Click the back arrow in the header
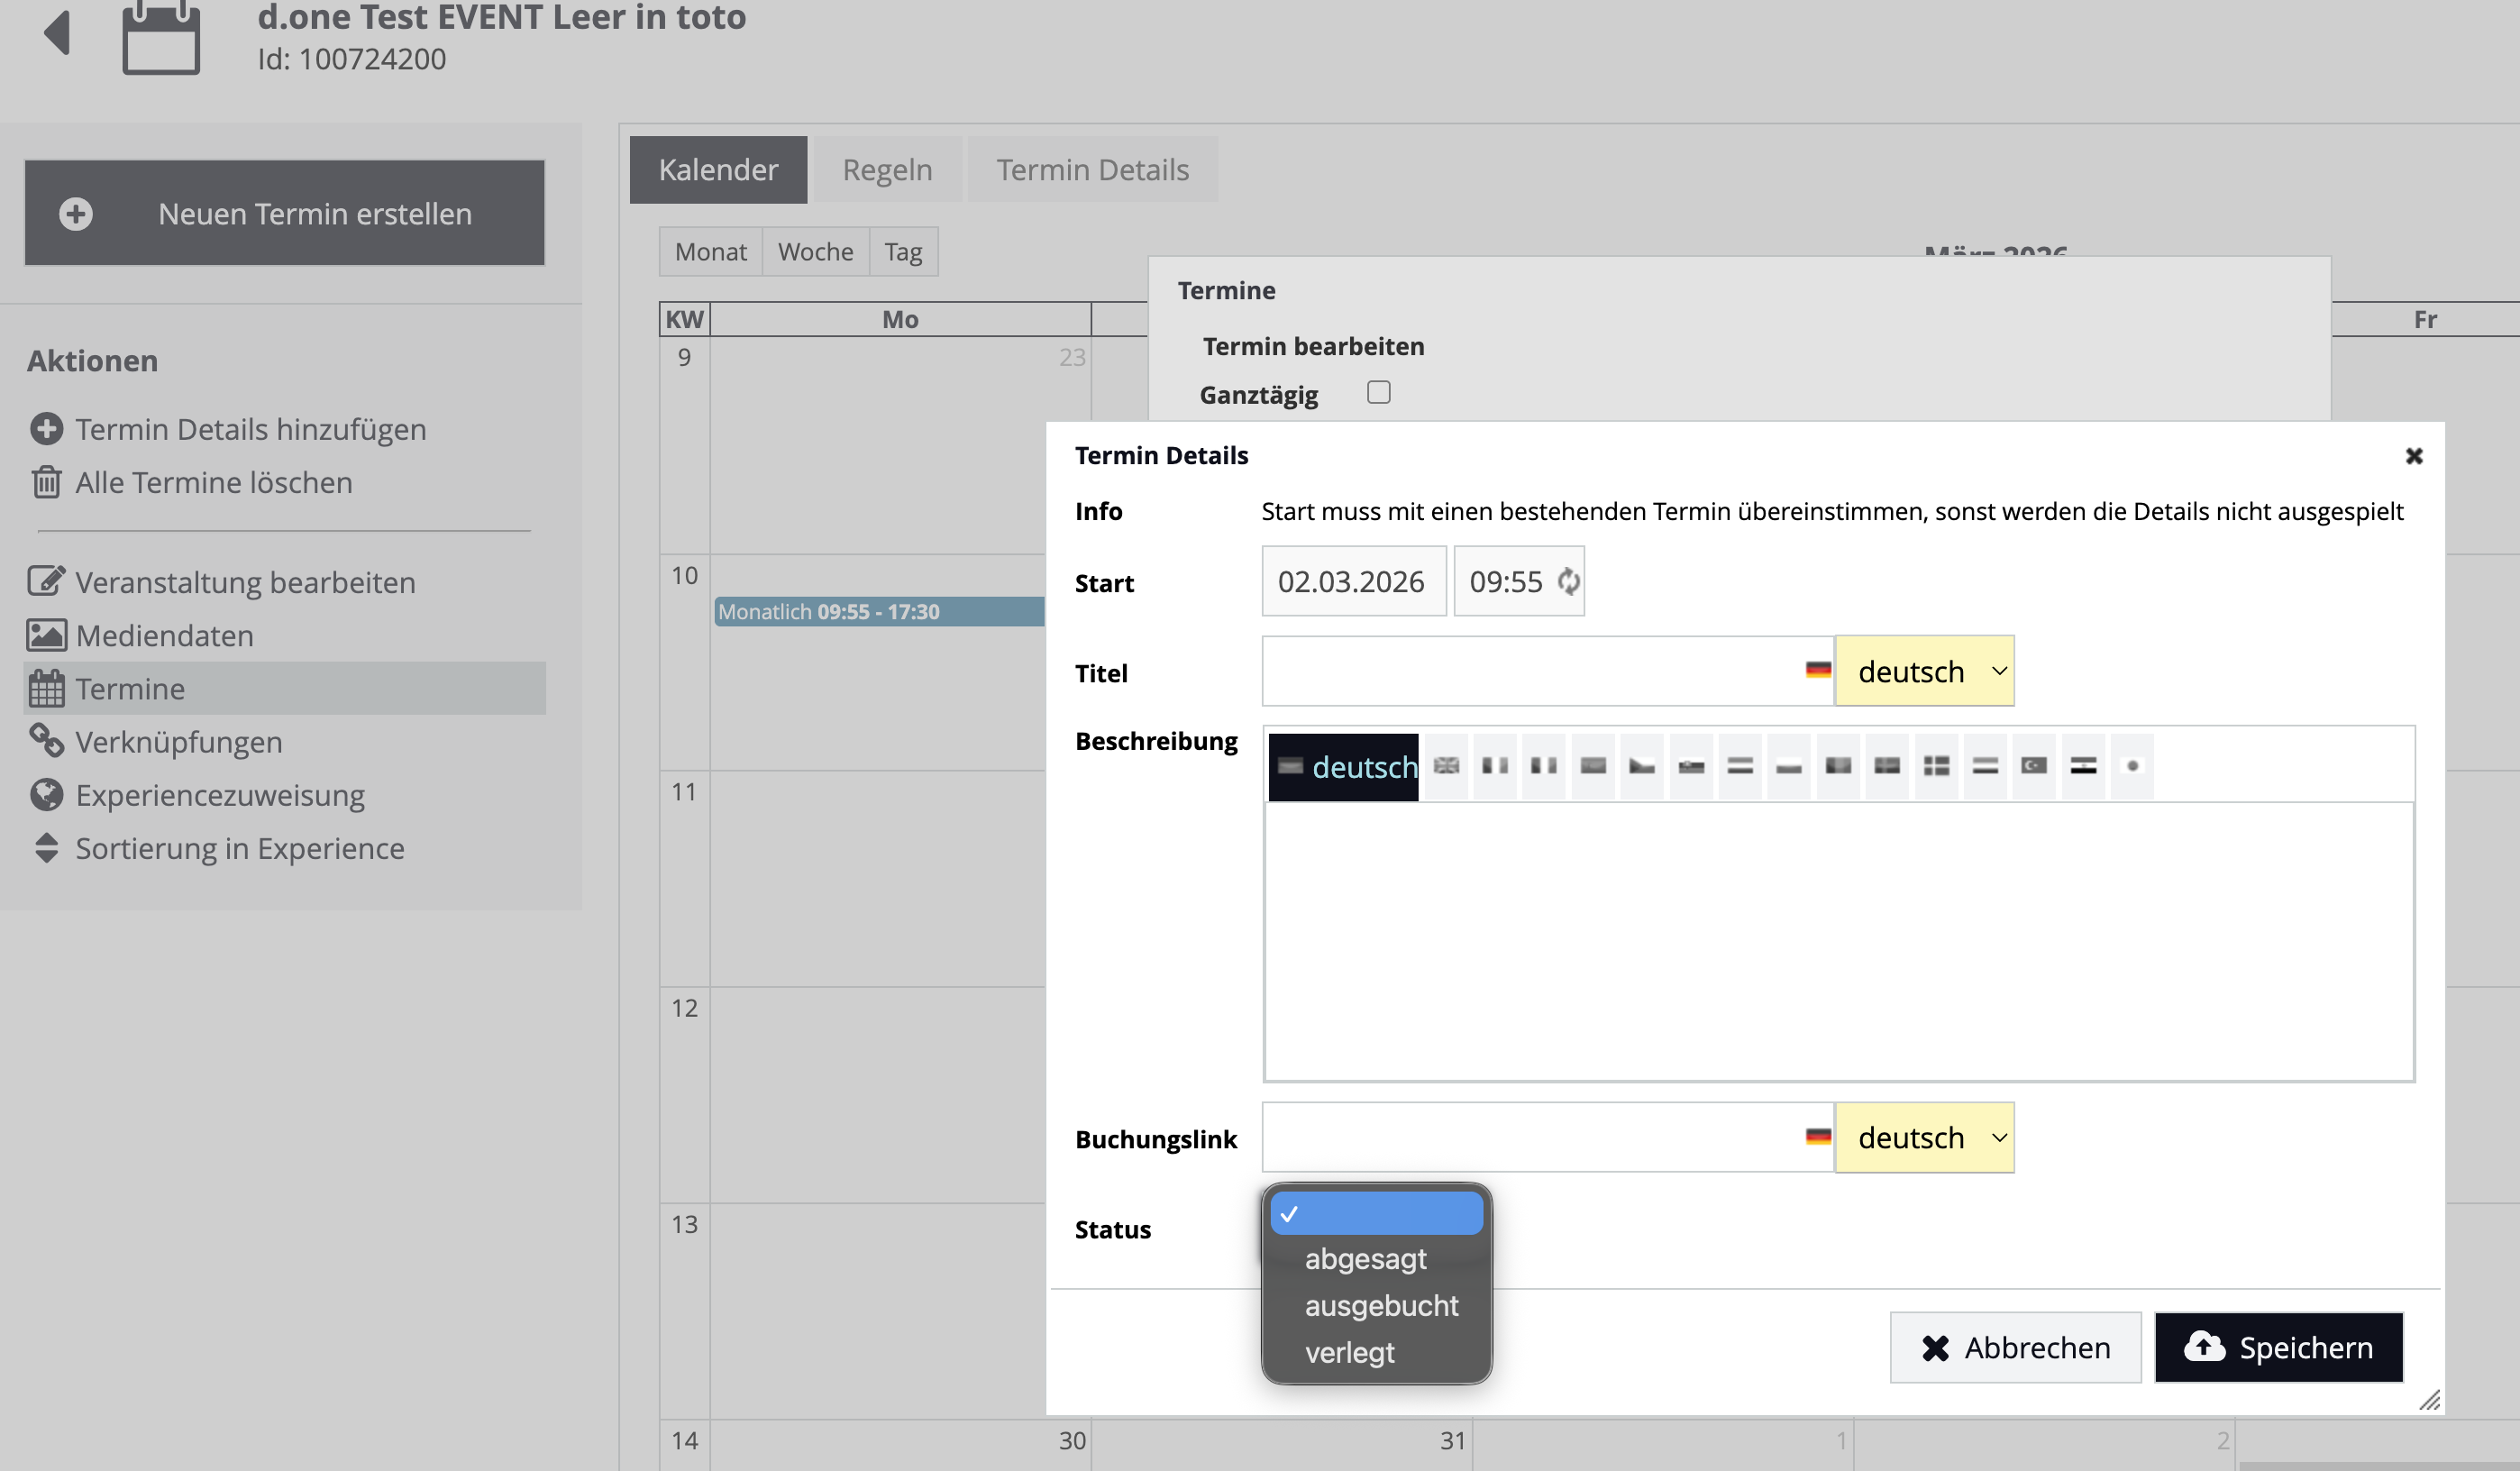This screenshot has width=2520, height=1471. [x=58, y=32]
